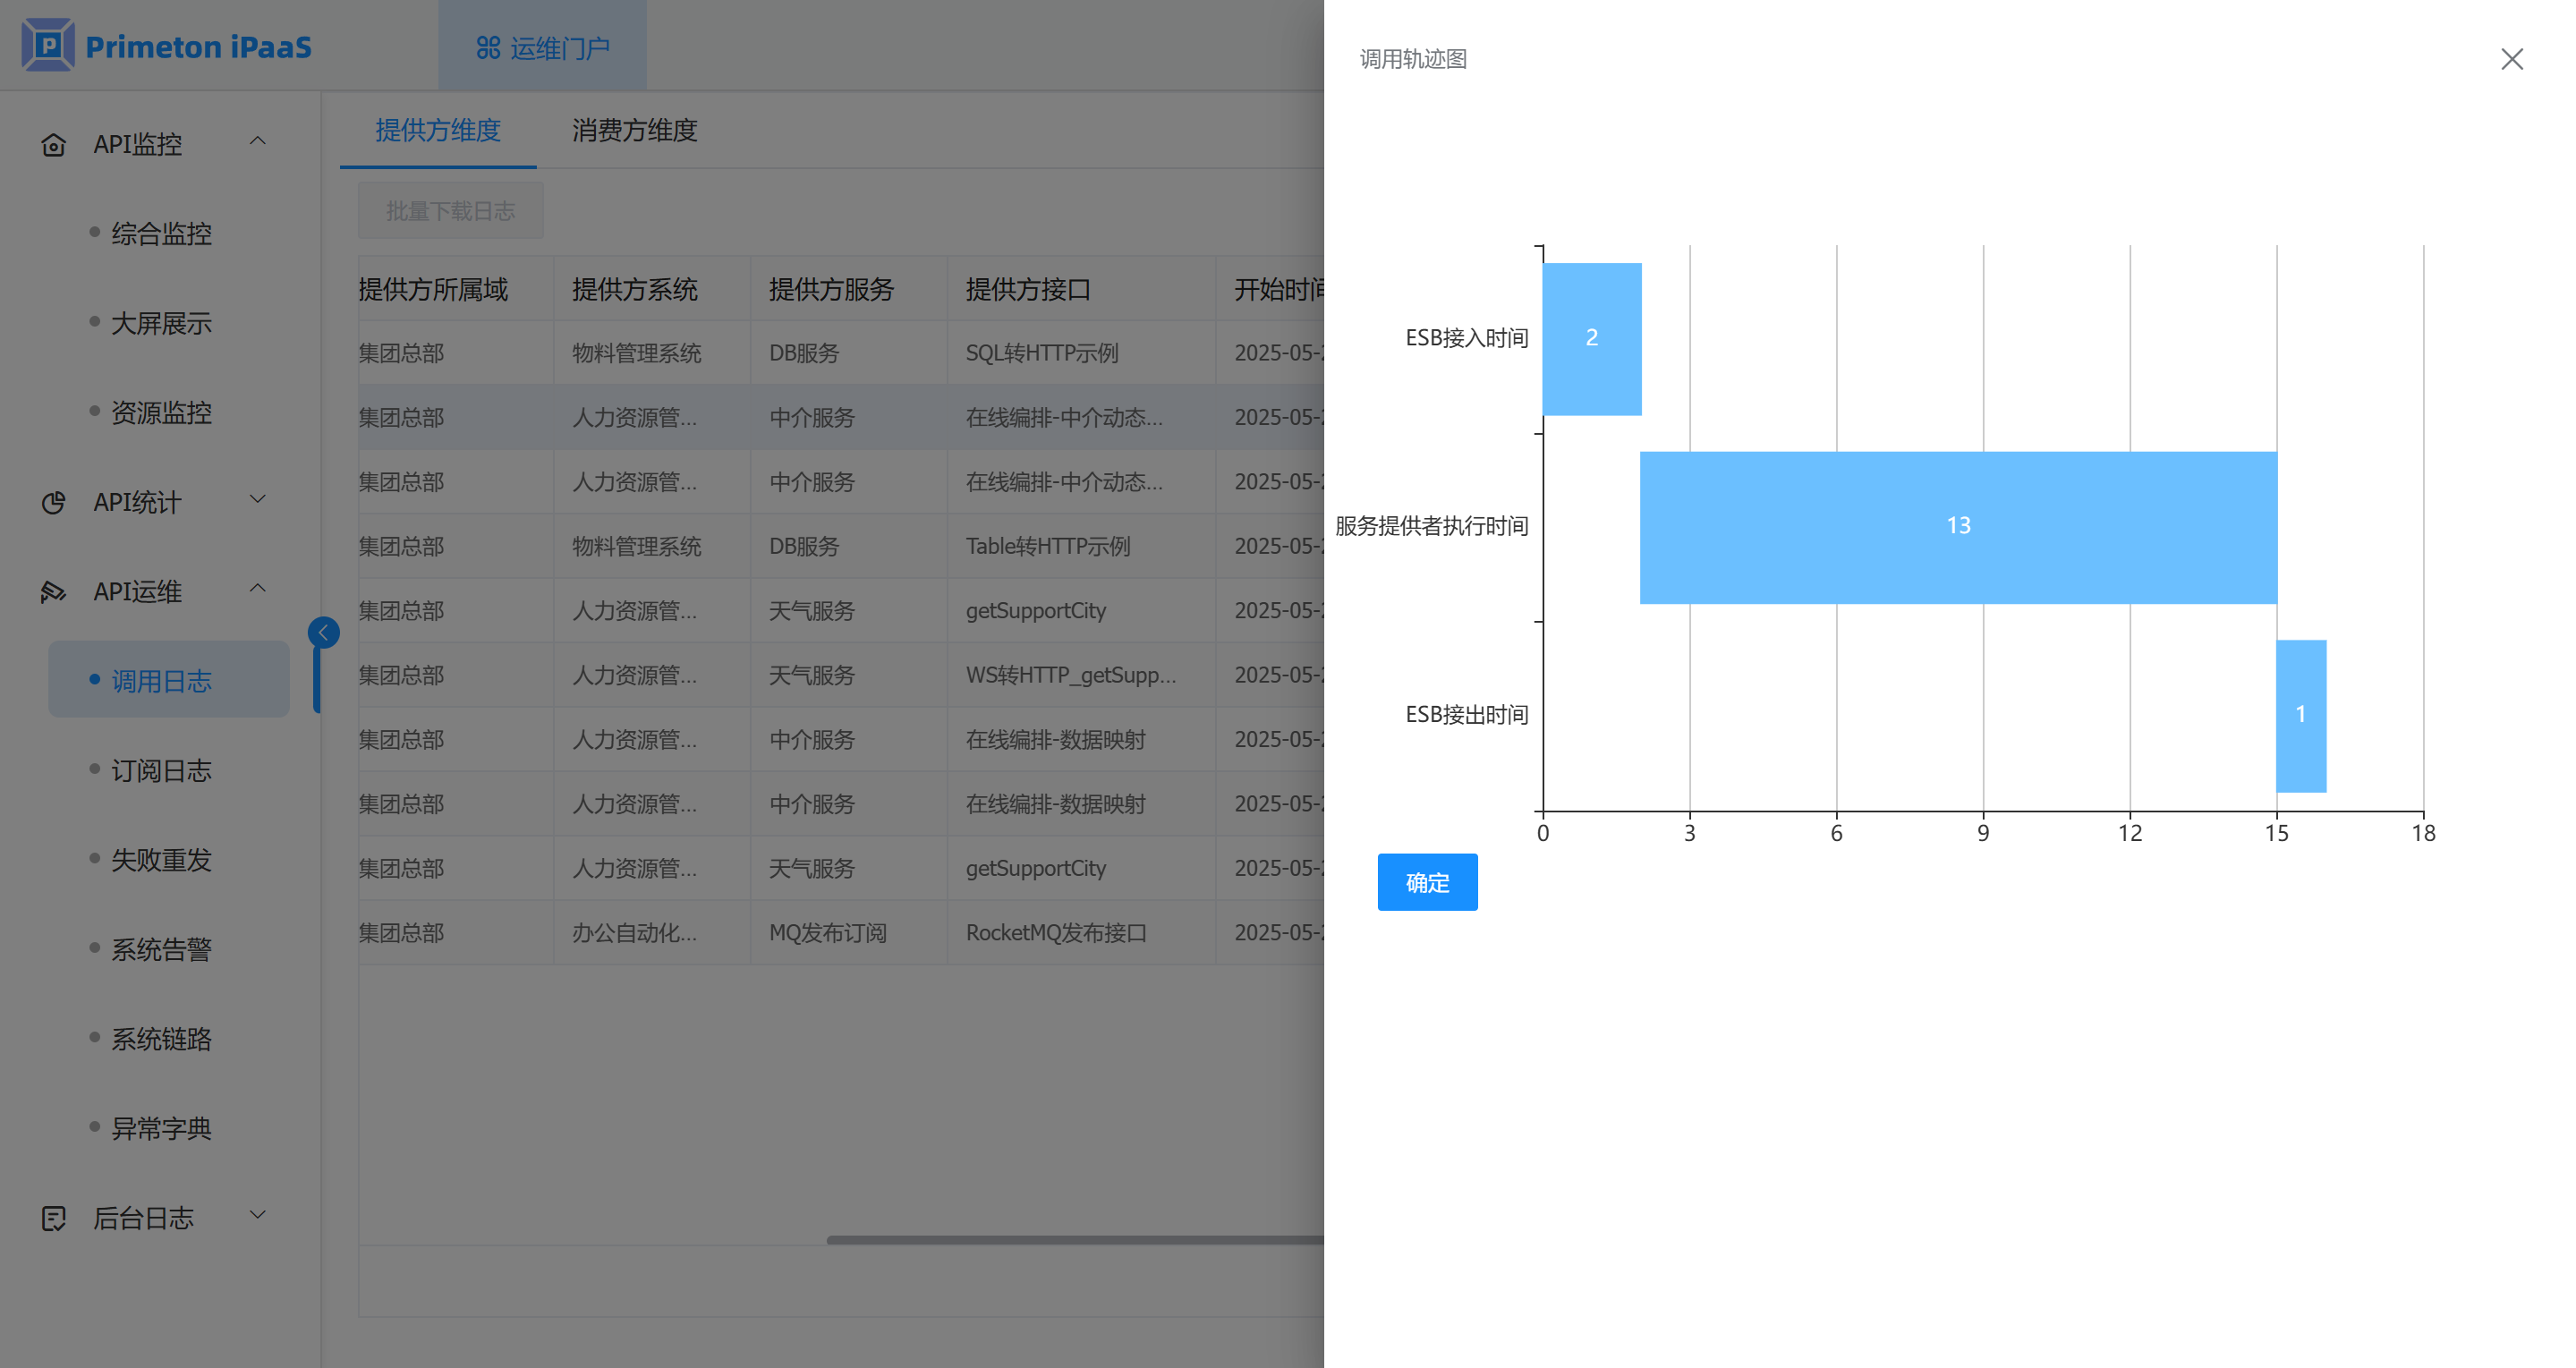Click the 后台日志 document icon
This screenshot has height=1368, width=2576.
tap(53, 1218)
